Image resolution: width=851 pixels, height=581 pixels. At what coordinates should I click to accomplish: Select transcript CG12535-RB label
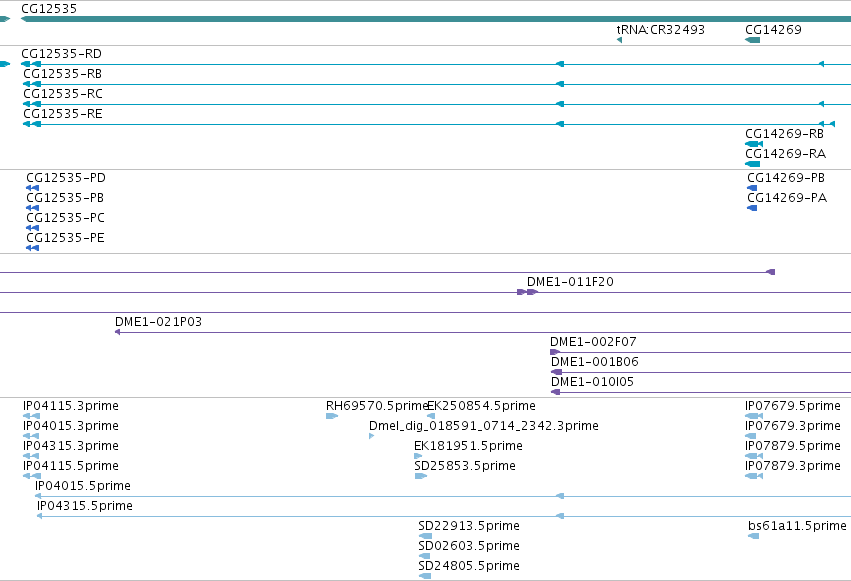click(62, 73)
